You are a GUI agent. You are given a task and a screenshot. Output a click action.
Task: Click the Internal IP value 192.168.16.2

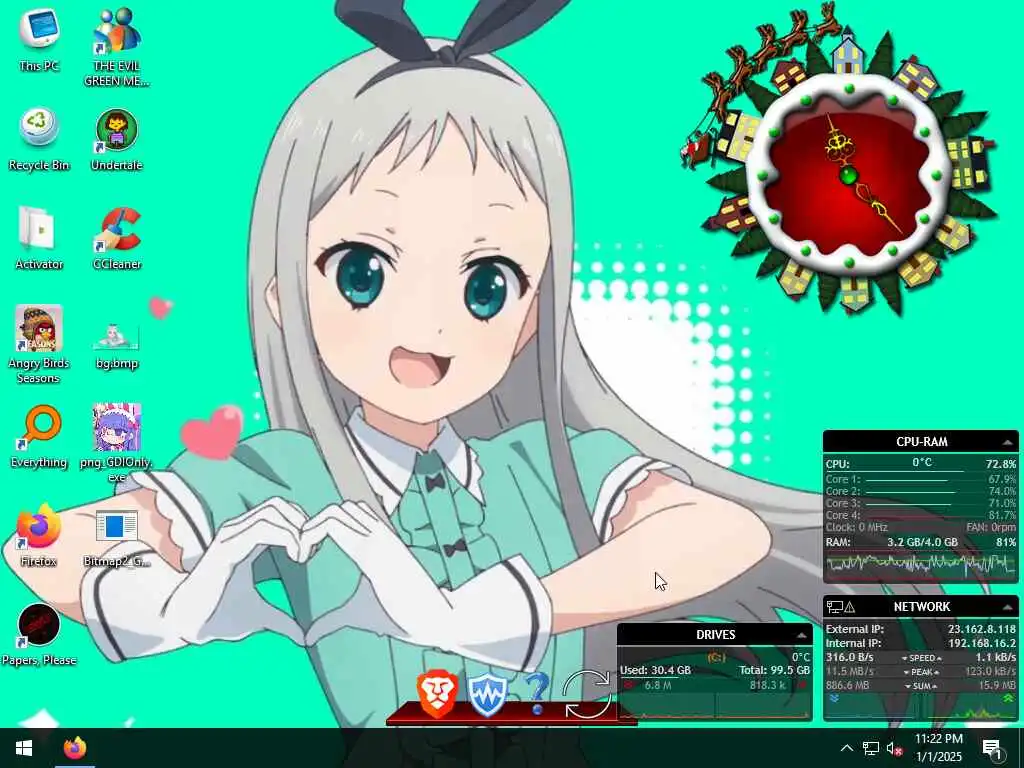tap(982, 643)
